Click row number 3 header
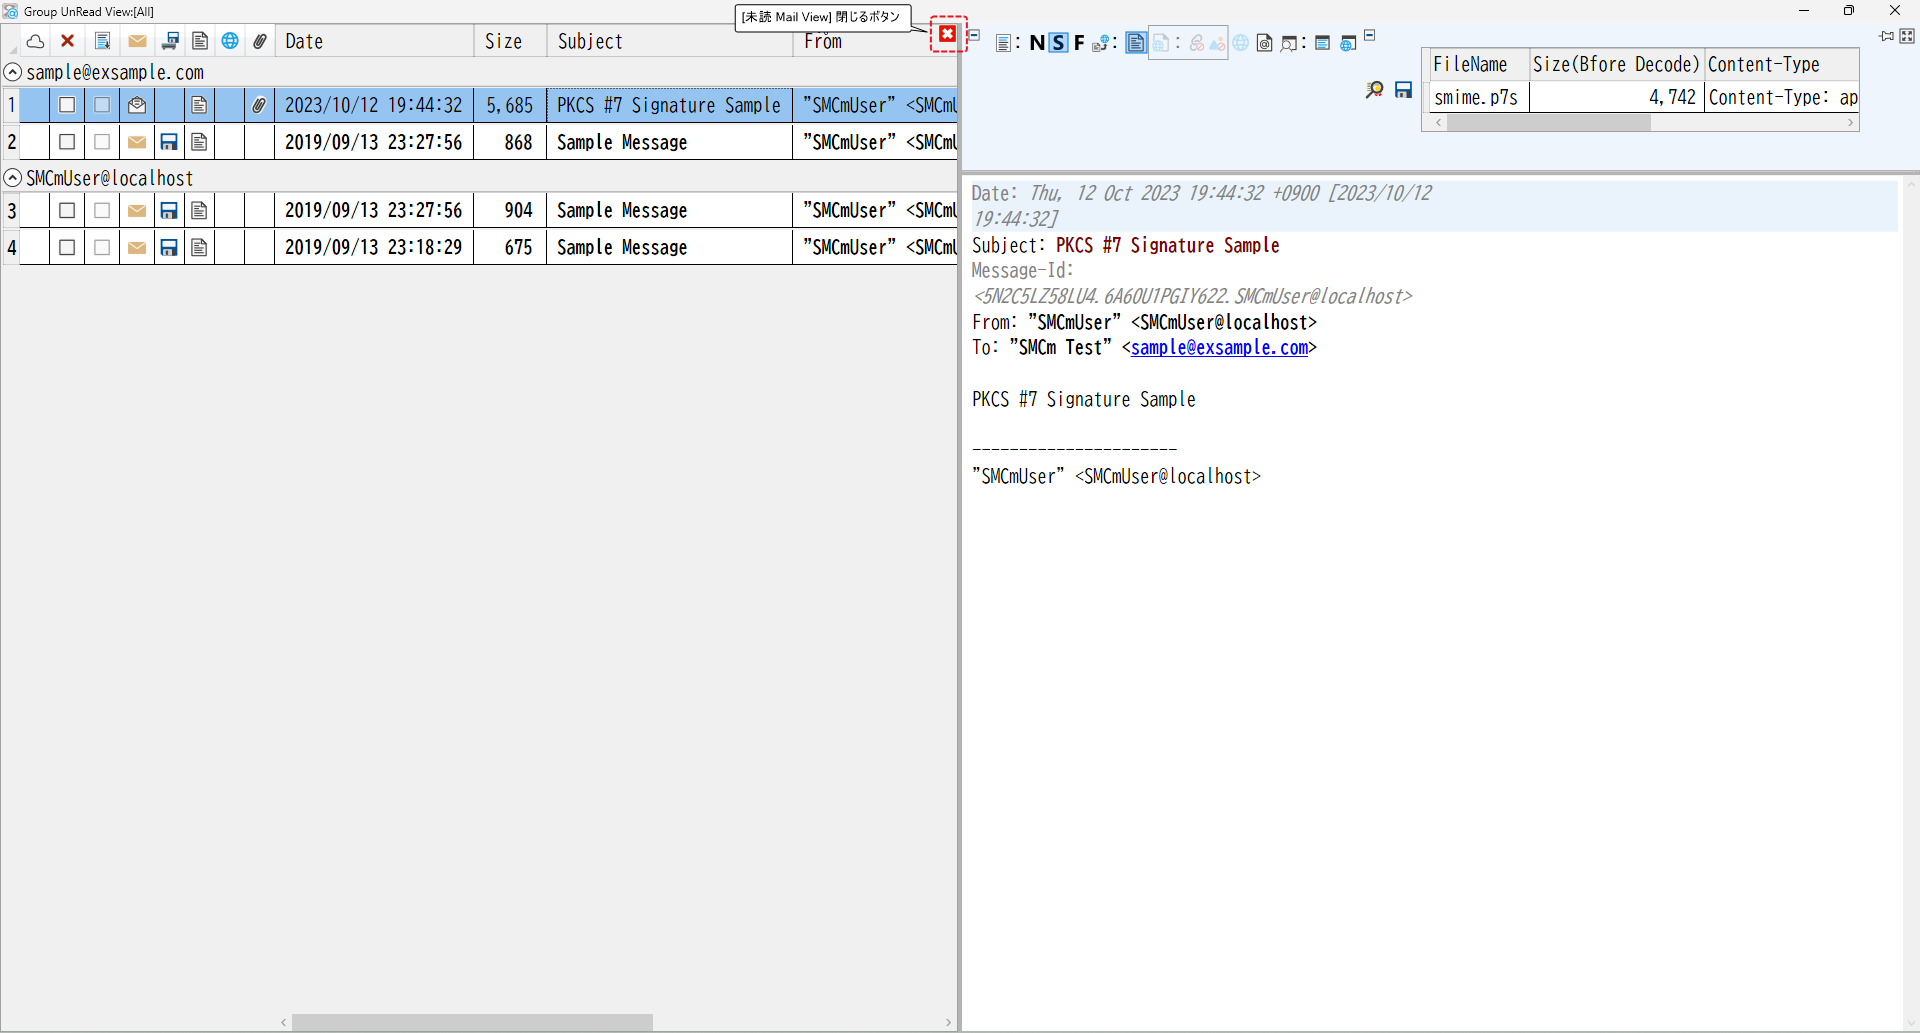1920x1033 pixels. (12, 210)
